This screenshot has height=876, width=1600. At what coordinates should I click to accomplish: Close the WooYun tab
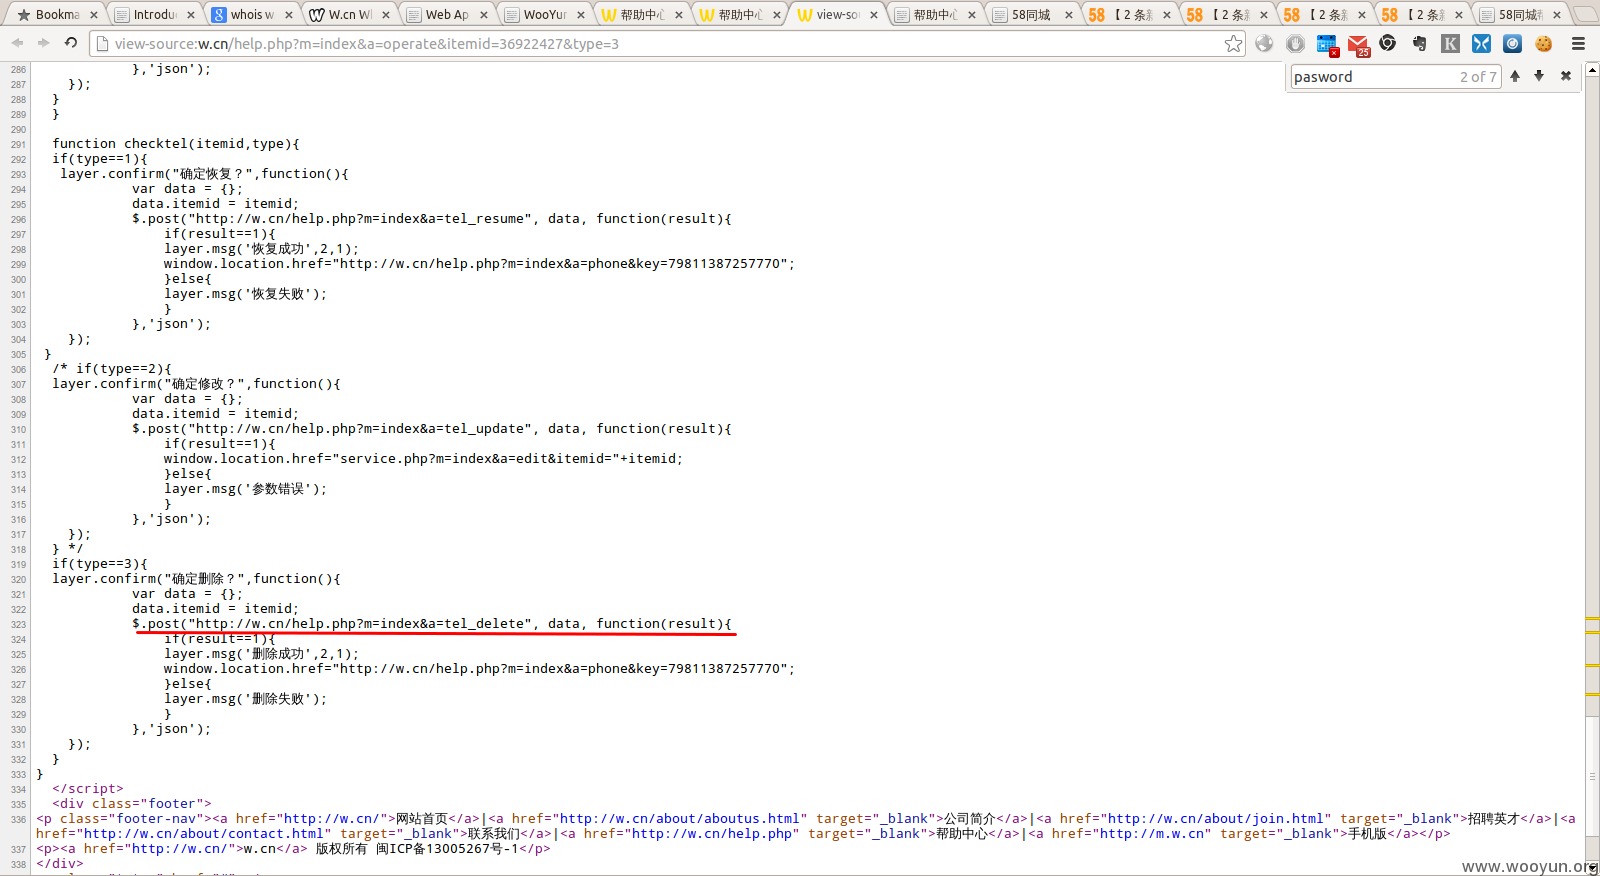[x=581, y=15]
